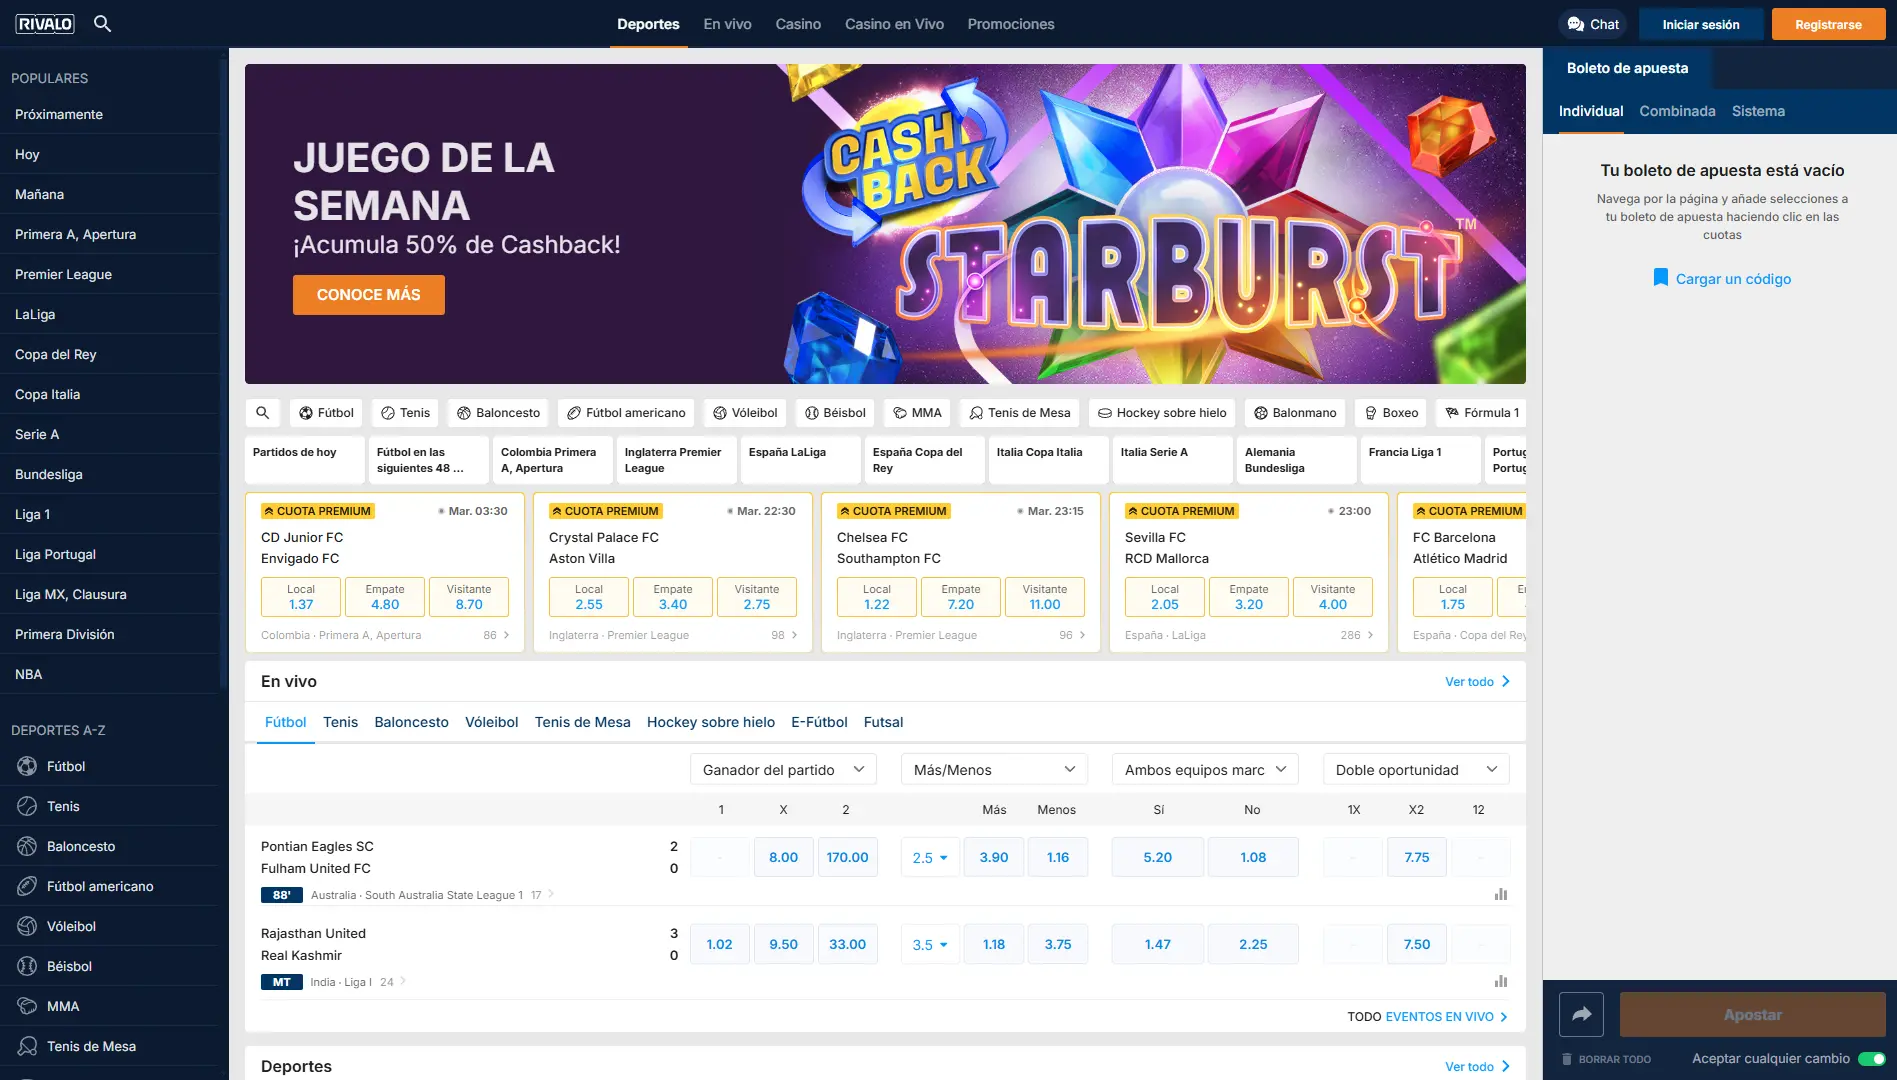This screenshot has height=1080, width=1897.
Task: Open the sports search icon above the filter chips
Action: (262, 412)
